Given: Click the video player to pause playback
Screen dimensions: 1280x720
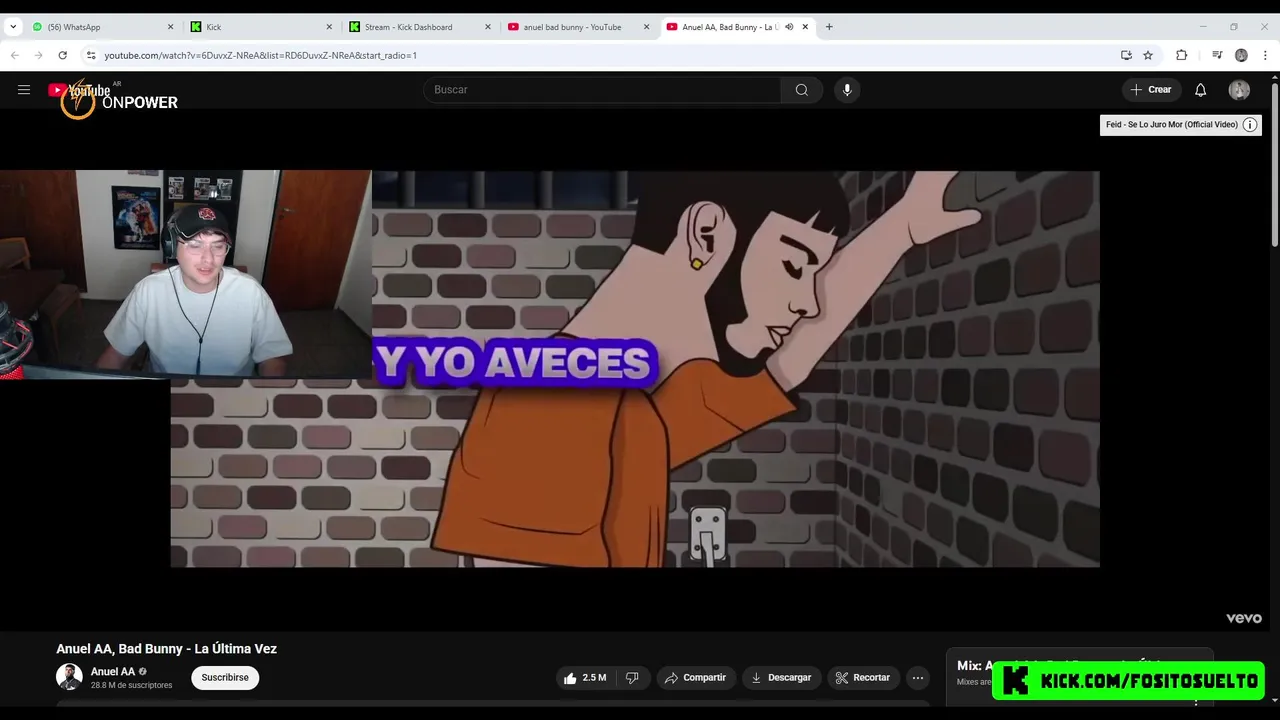Looking at the screenshot, I should 635,369.
